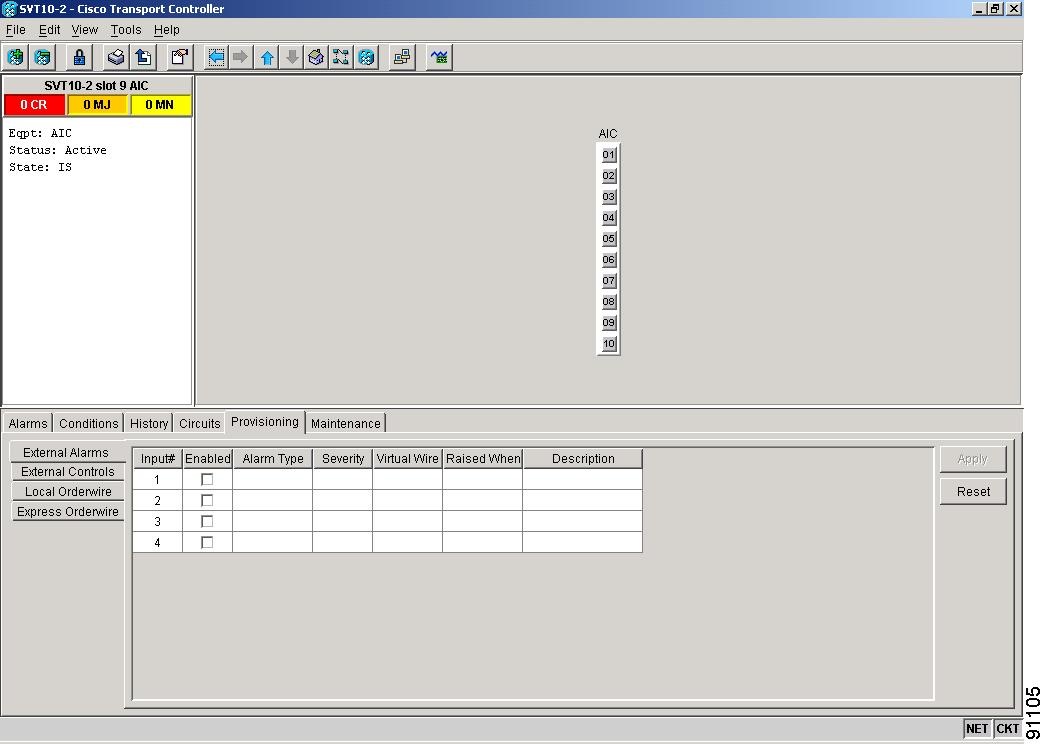Screen dimensions: 1046x744
Task: Click the orange 0 MJ alarm counter
Action: coord(97,105)
